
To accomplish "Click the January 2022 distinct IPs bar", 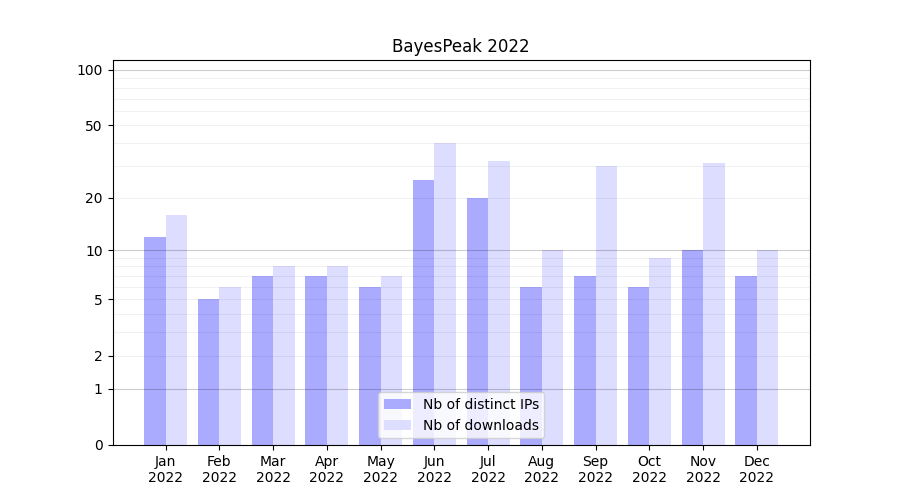I will pyautogui.click(x=155, y=340).
